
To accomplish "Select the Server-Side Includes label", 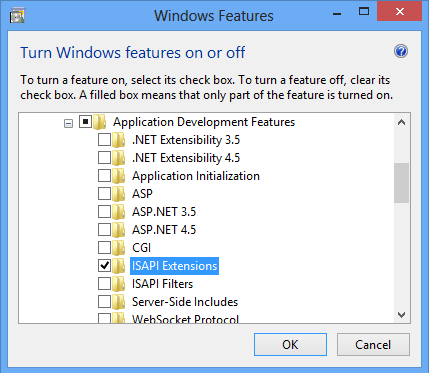I will [185, 302].
